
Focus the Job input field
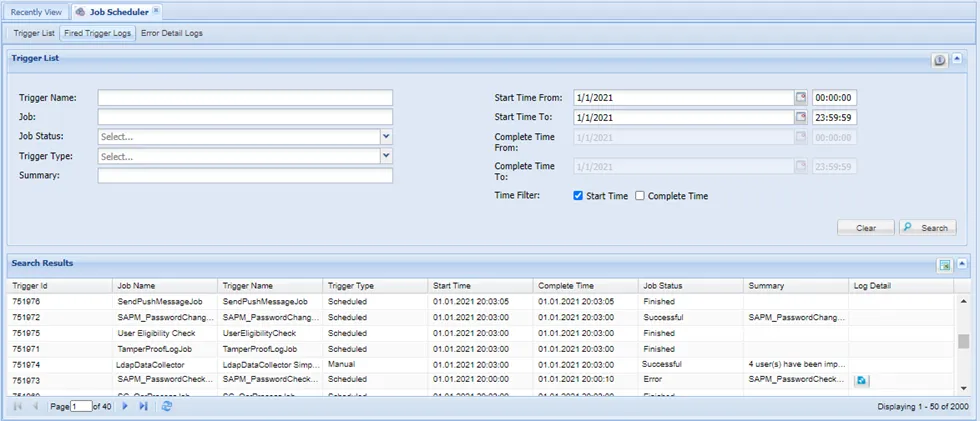pos(245,117)
